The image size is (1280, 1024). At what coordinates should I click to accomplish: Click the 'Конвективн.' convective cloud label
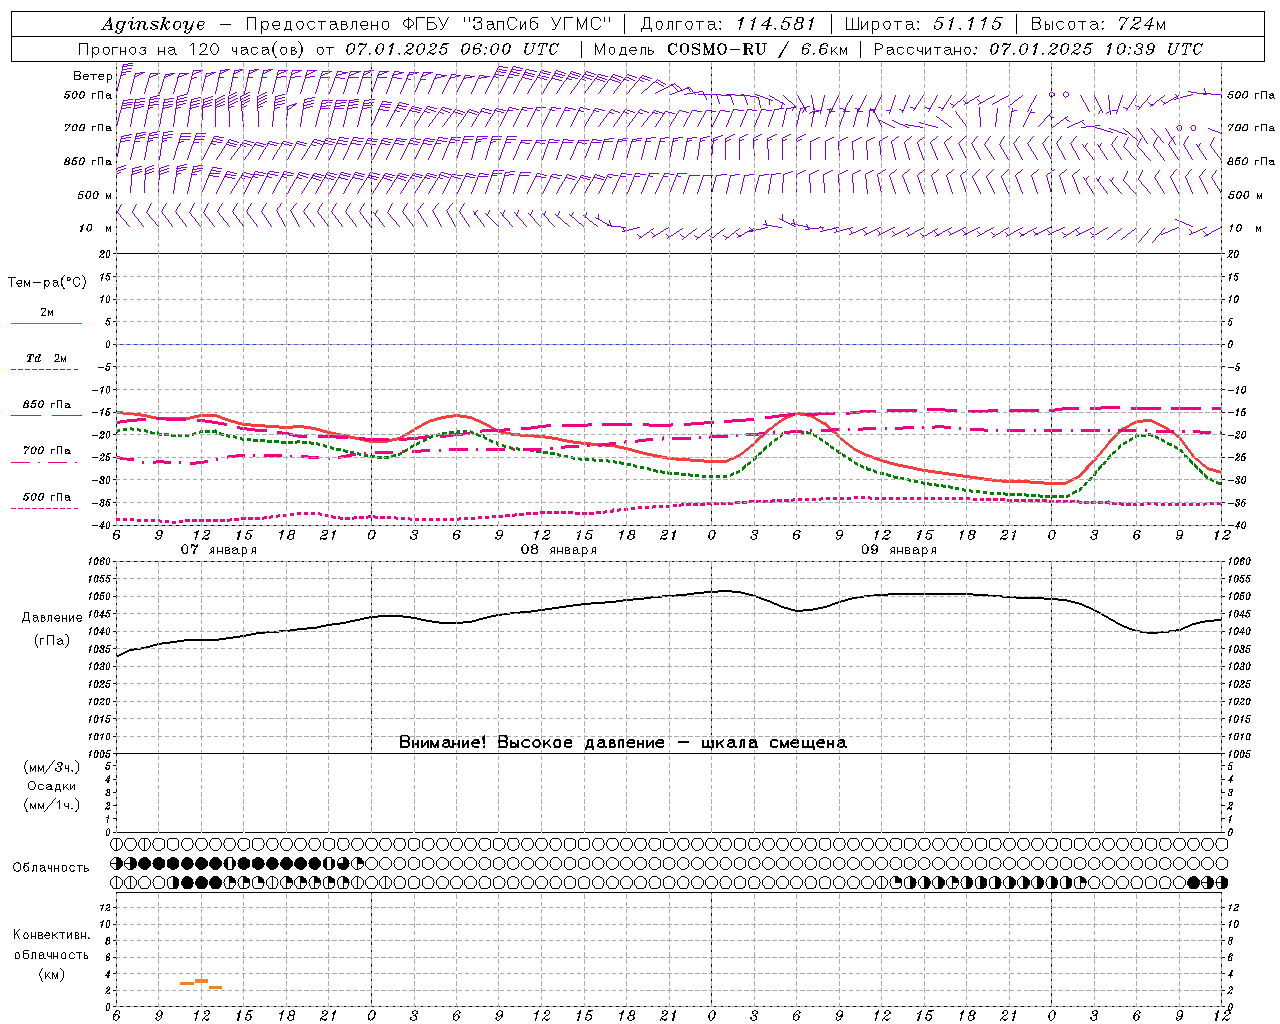[x=51, y=935]
